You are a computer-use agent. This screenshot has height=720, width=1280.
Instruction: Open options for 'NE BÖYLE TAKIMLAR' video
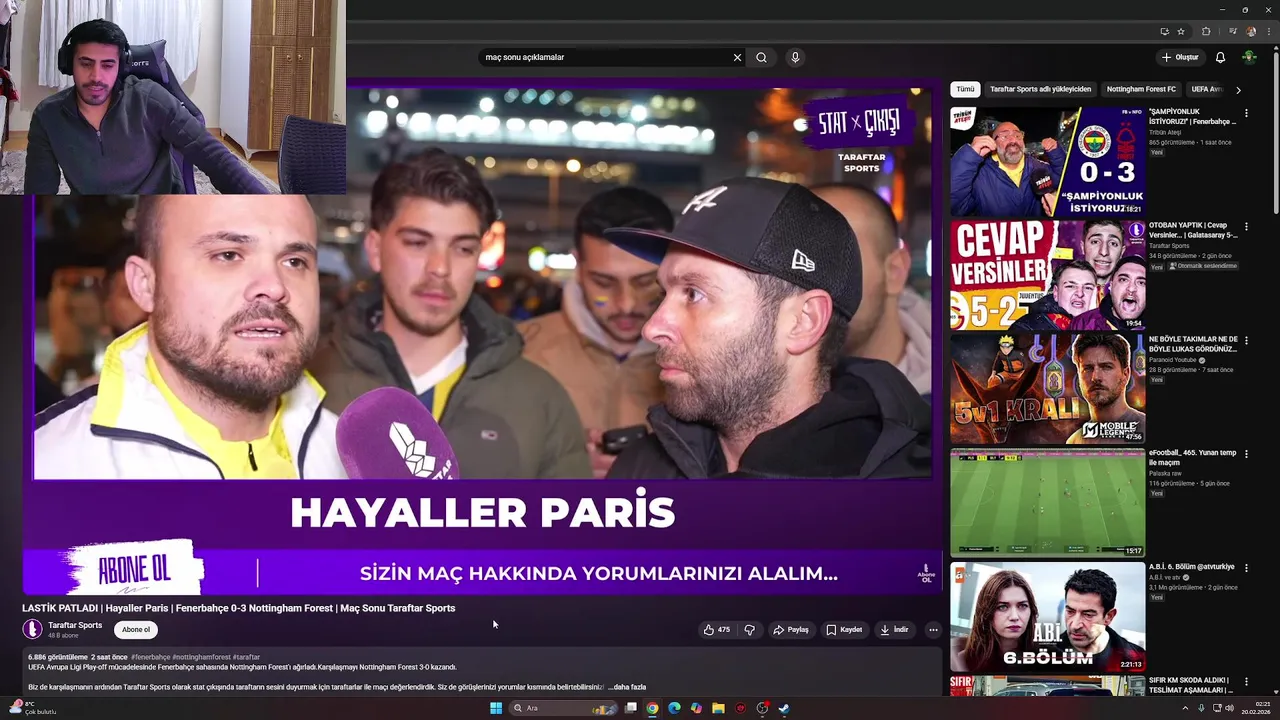[x=1246, y=341]
